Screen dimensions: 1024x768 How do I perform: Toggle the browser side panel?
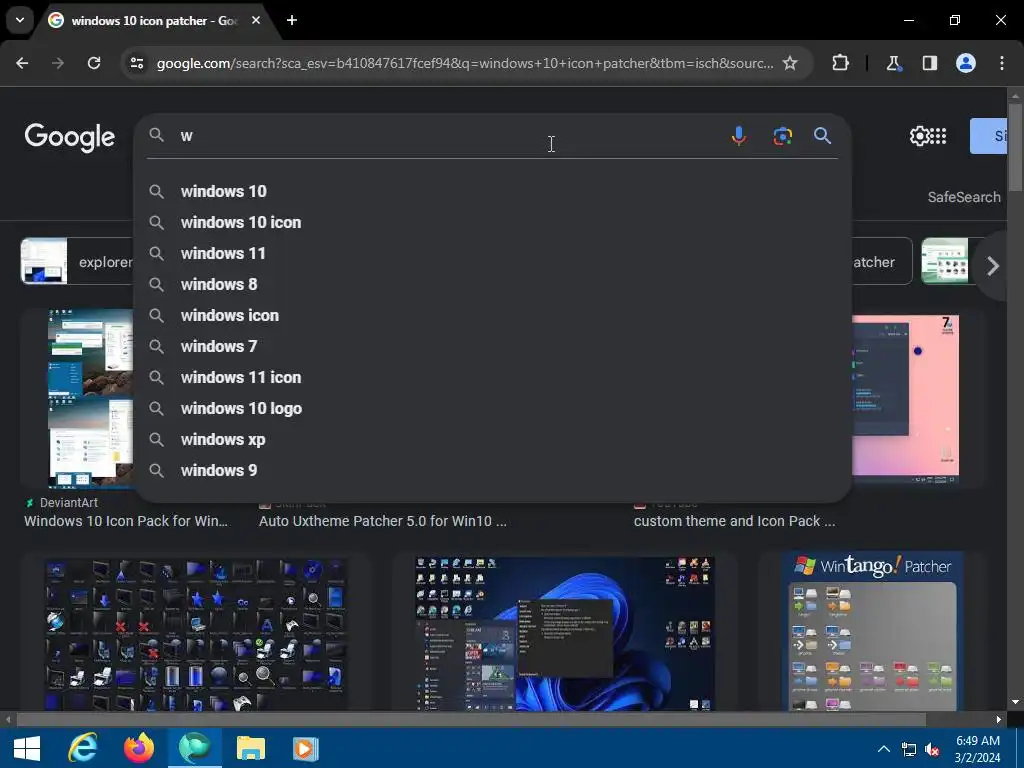pyautogui.click(x=929, y=63)
